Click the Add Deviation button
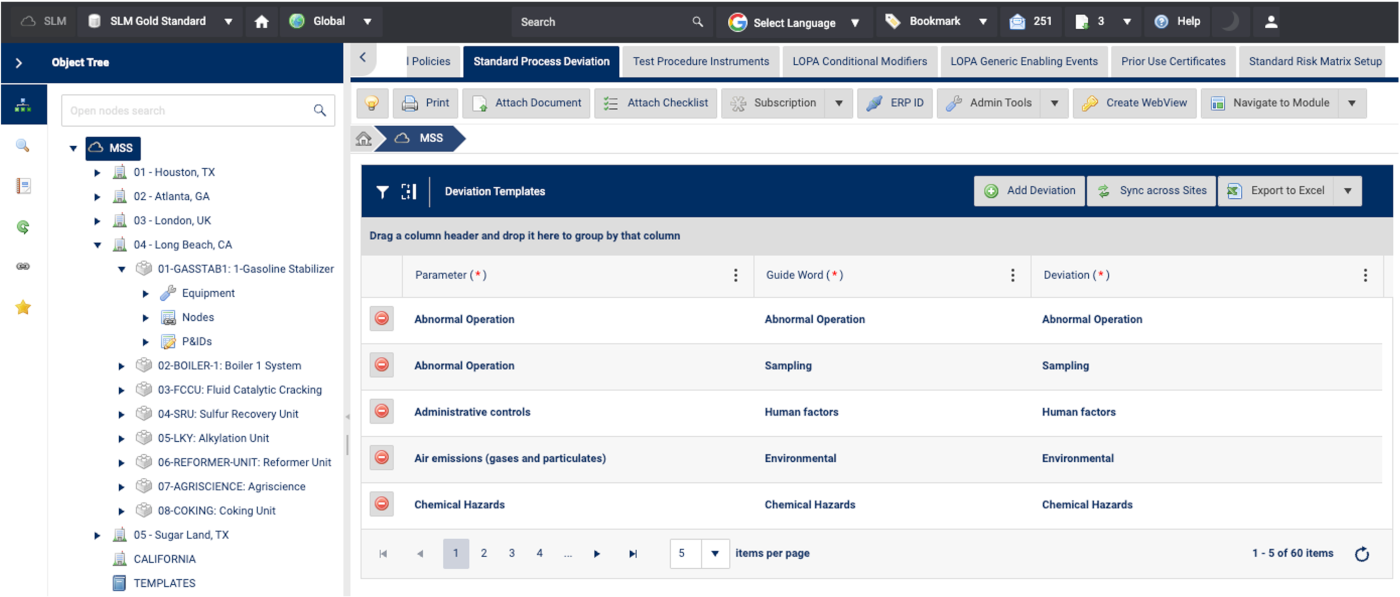Screen dimensions: 1400x597 1029,191
